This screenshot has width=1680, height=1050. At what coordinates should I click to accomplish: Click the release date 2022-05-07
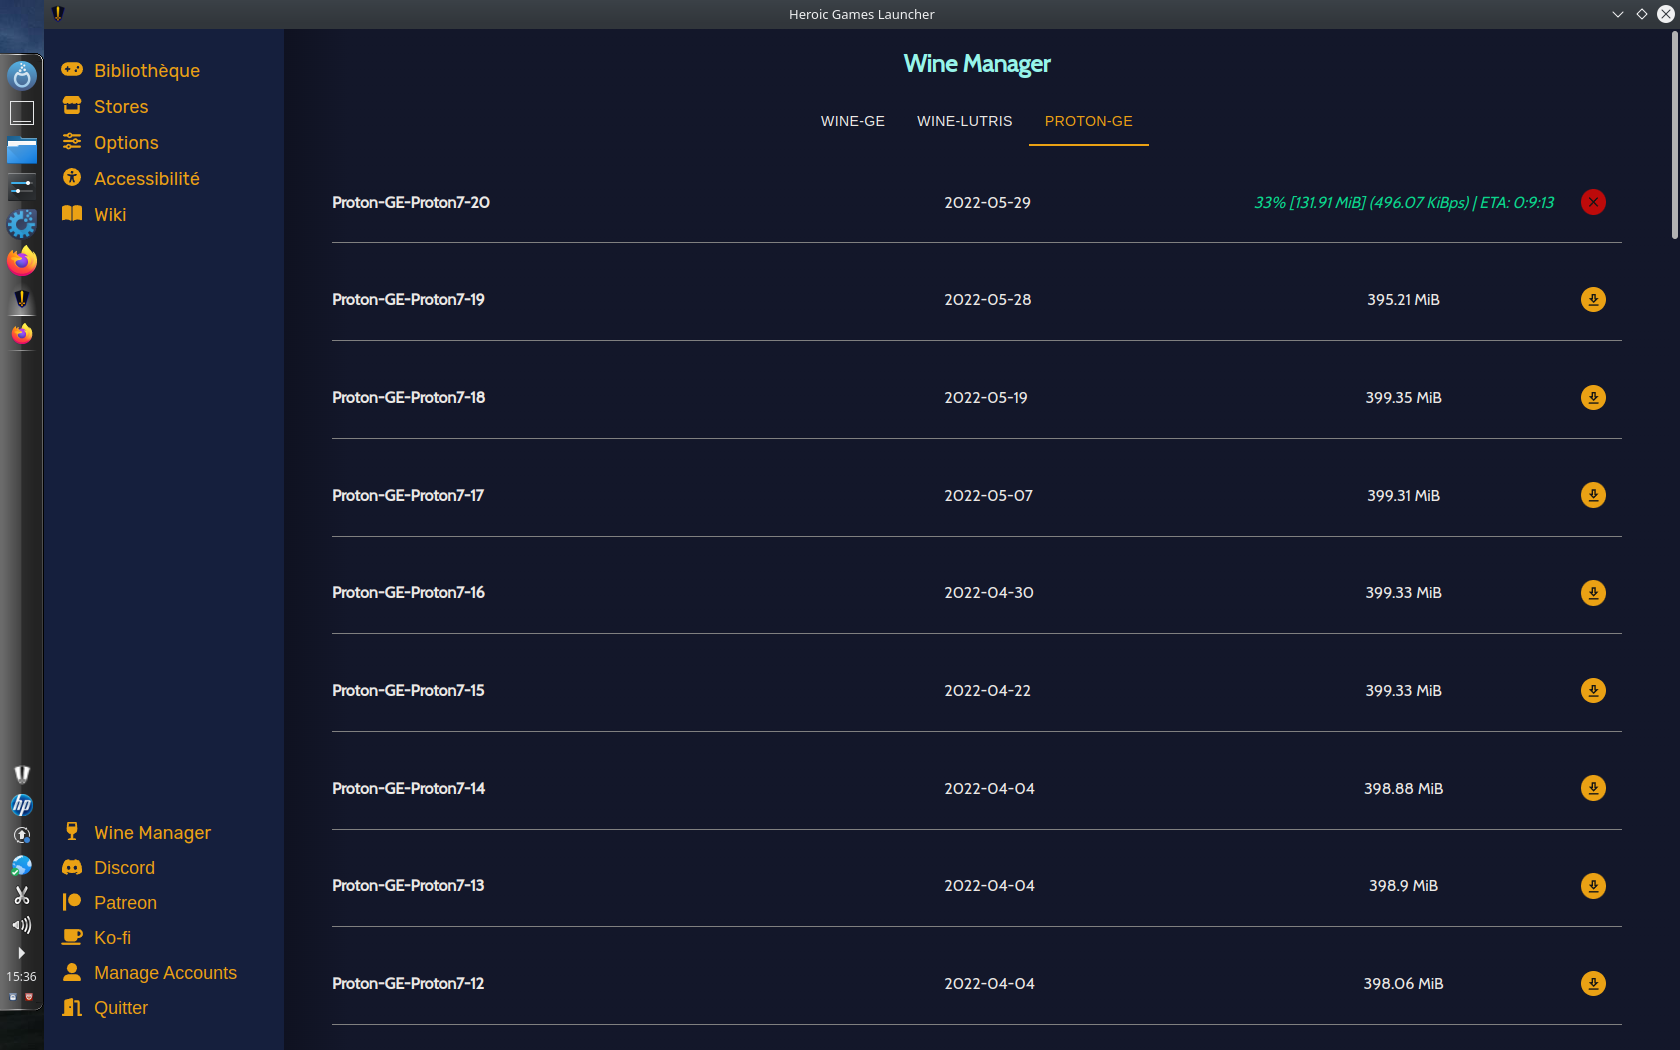(x=989, y=496)
